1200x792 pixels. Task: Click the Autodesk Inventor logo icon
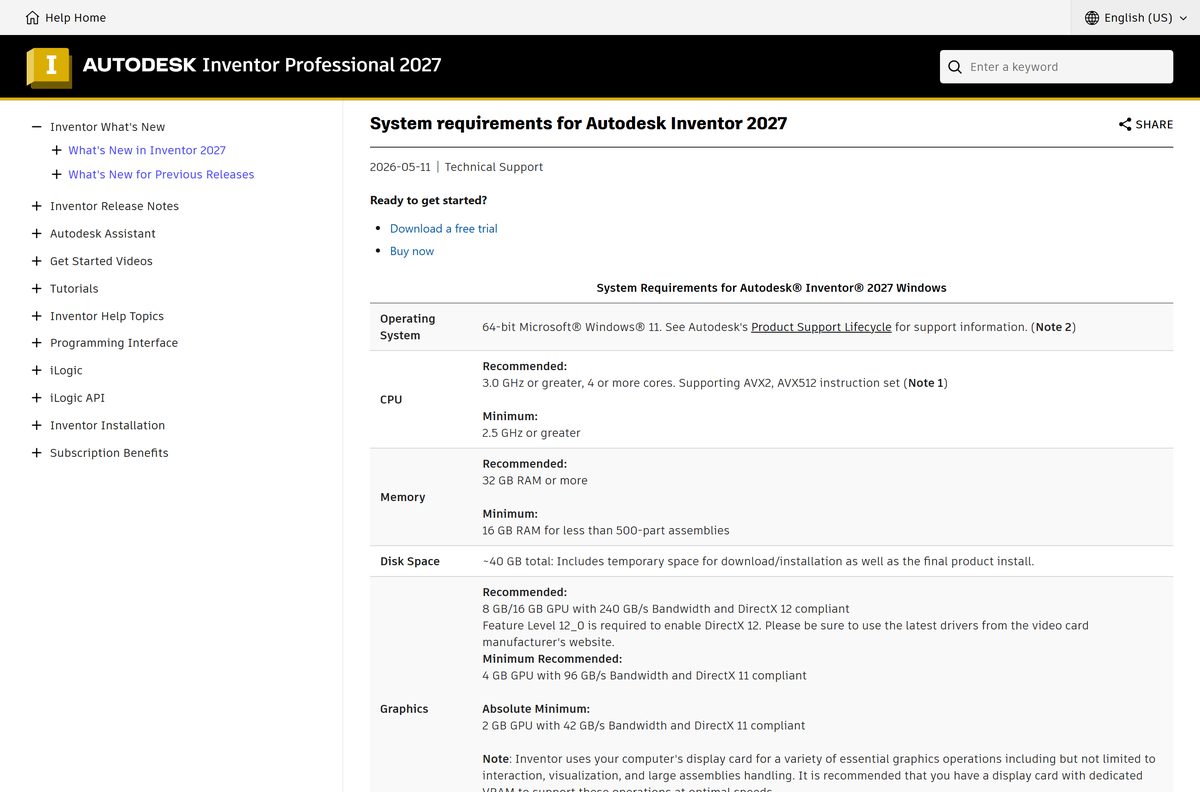[49, 67]
